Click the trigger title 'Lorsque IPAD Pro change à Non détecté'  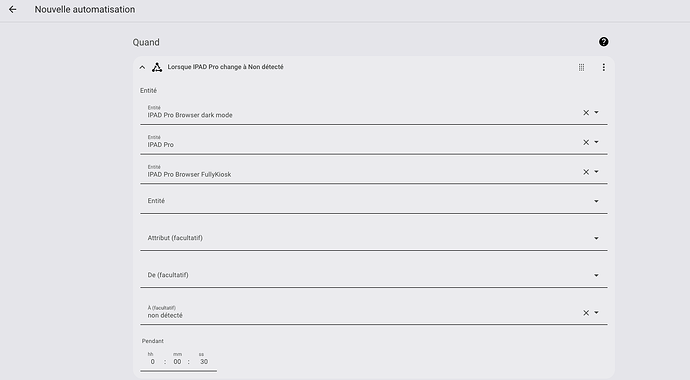pos(225,67)
